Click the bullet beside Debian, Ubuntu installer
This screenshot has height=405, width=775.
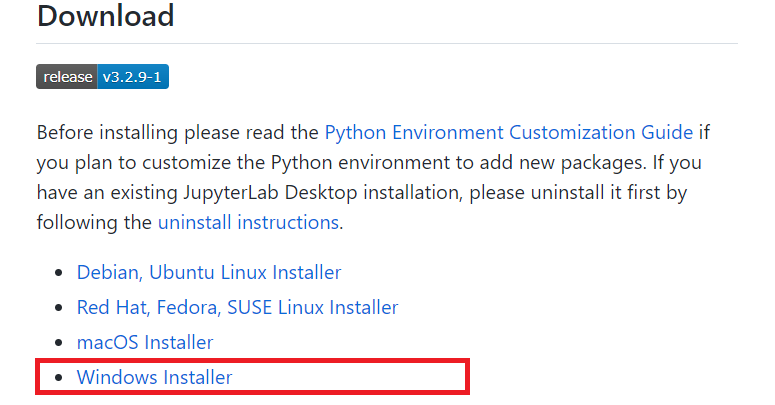coord(59,273)
